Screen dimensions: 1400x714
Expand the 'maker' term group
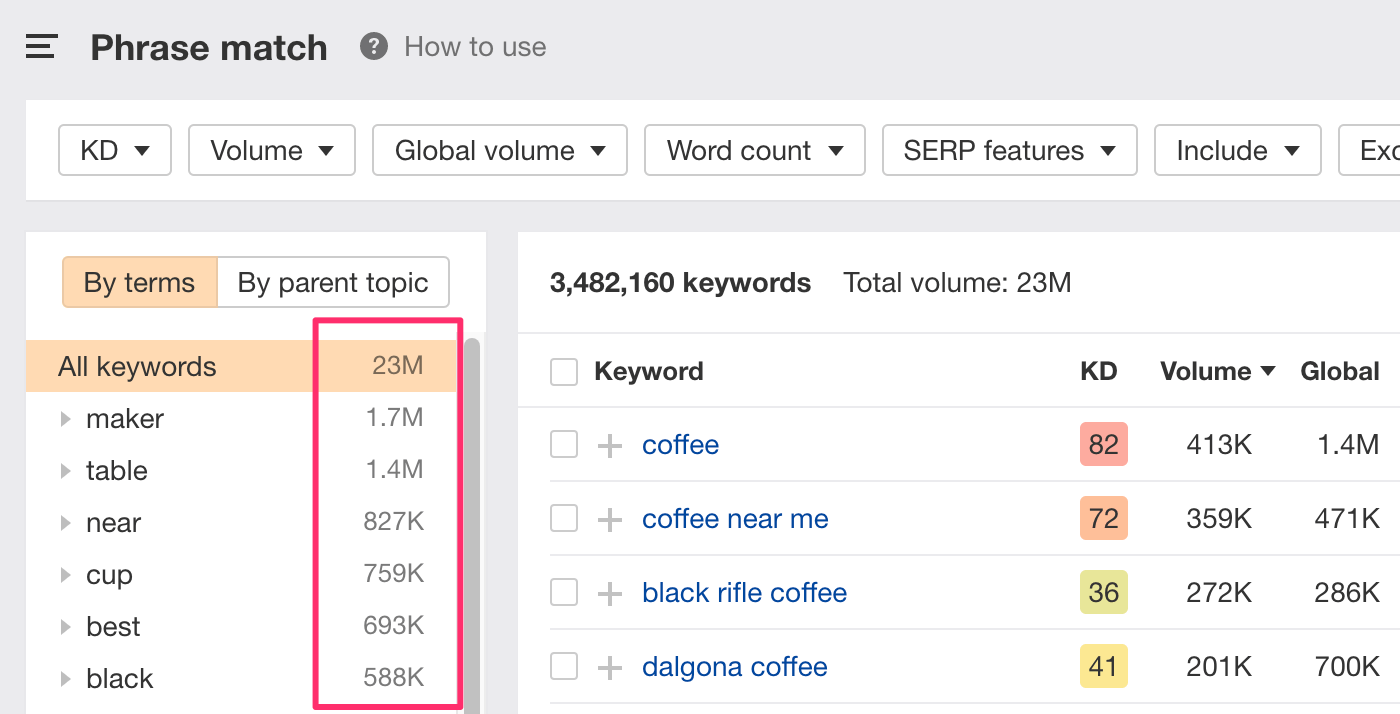[66, 419]
